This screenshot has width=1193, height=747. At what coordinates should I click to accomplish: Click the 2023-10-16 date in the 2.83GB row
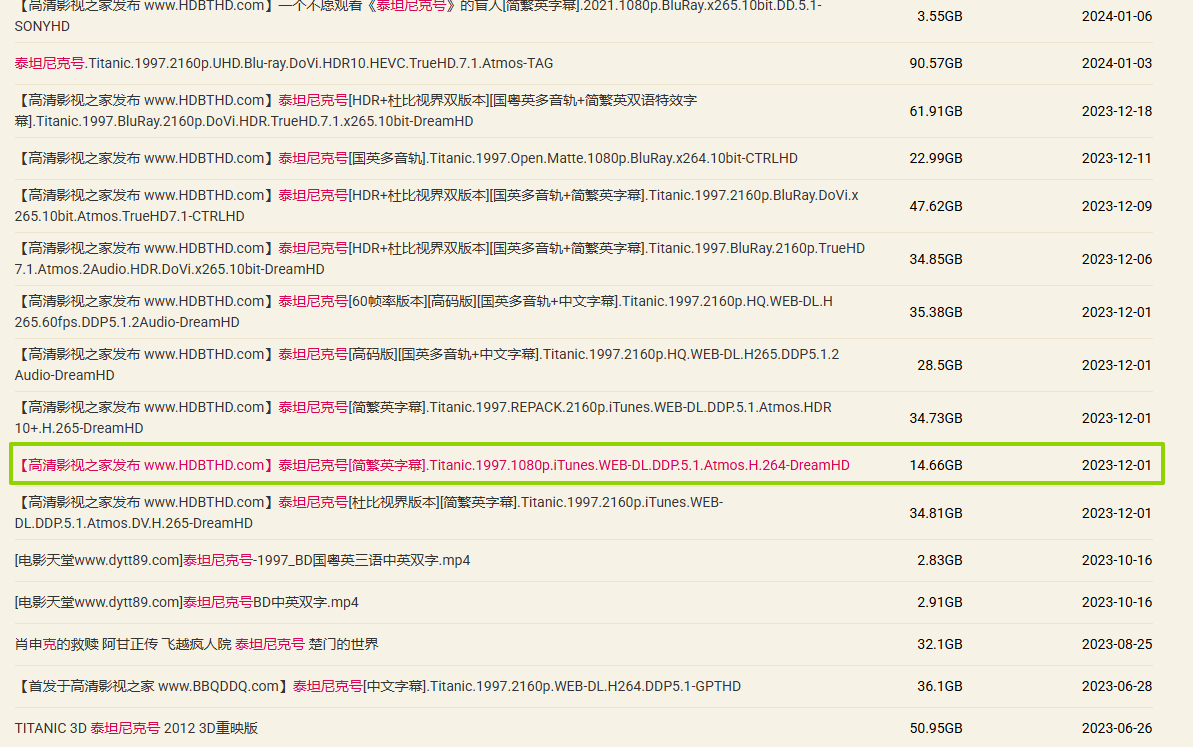1117,560
